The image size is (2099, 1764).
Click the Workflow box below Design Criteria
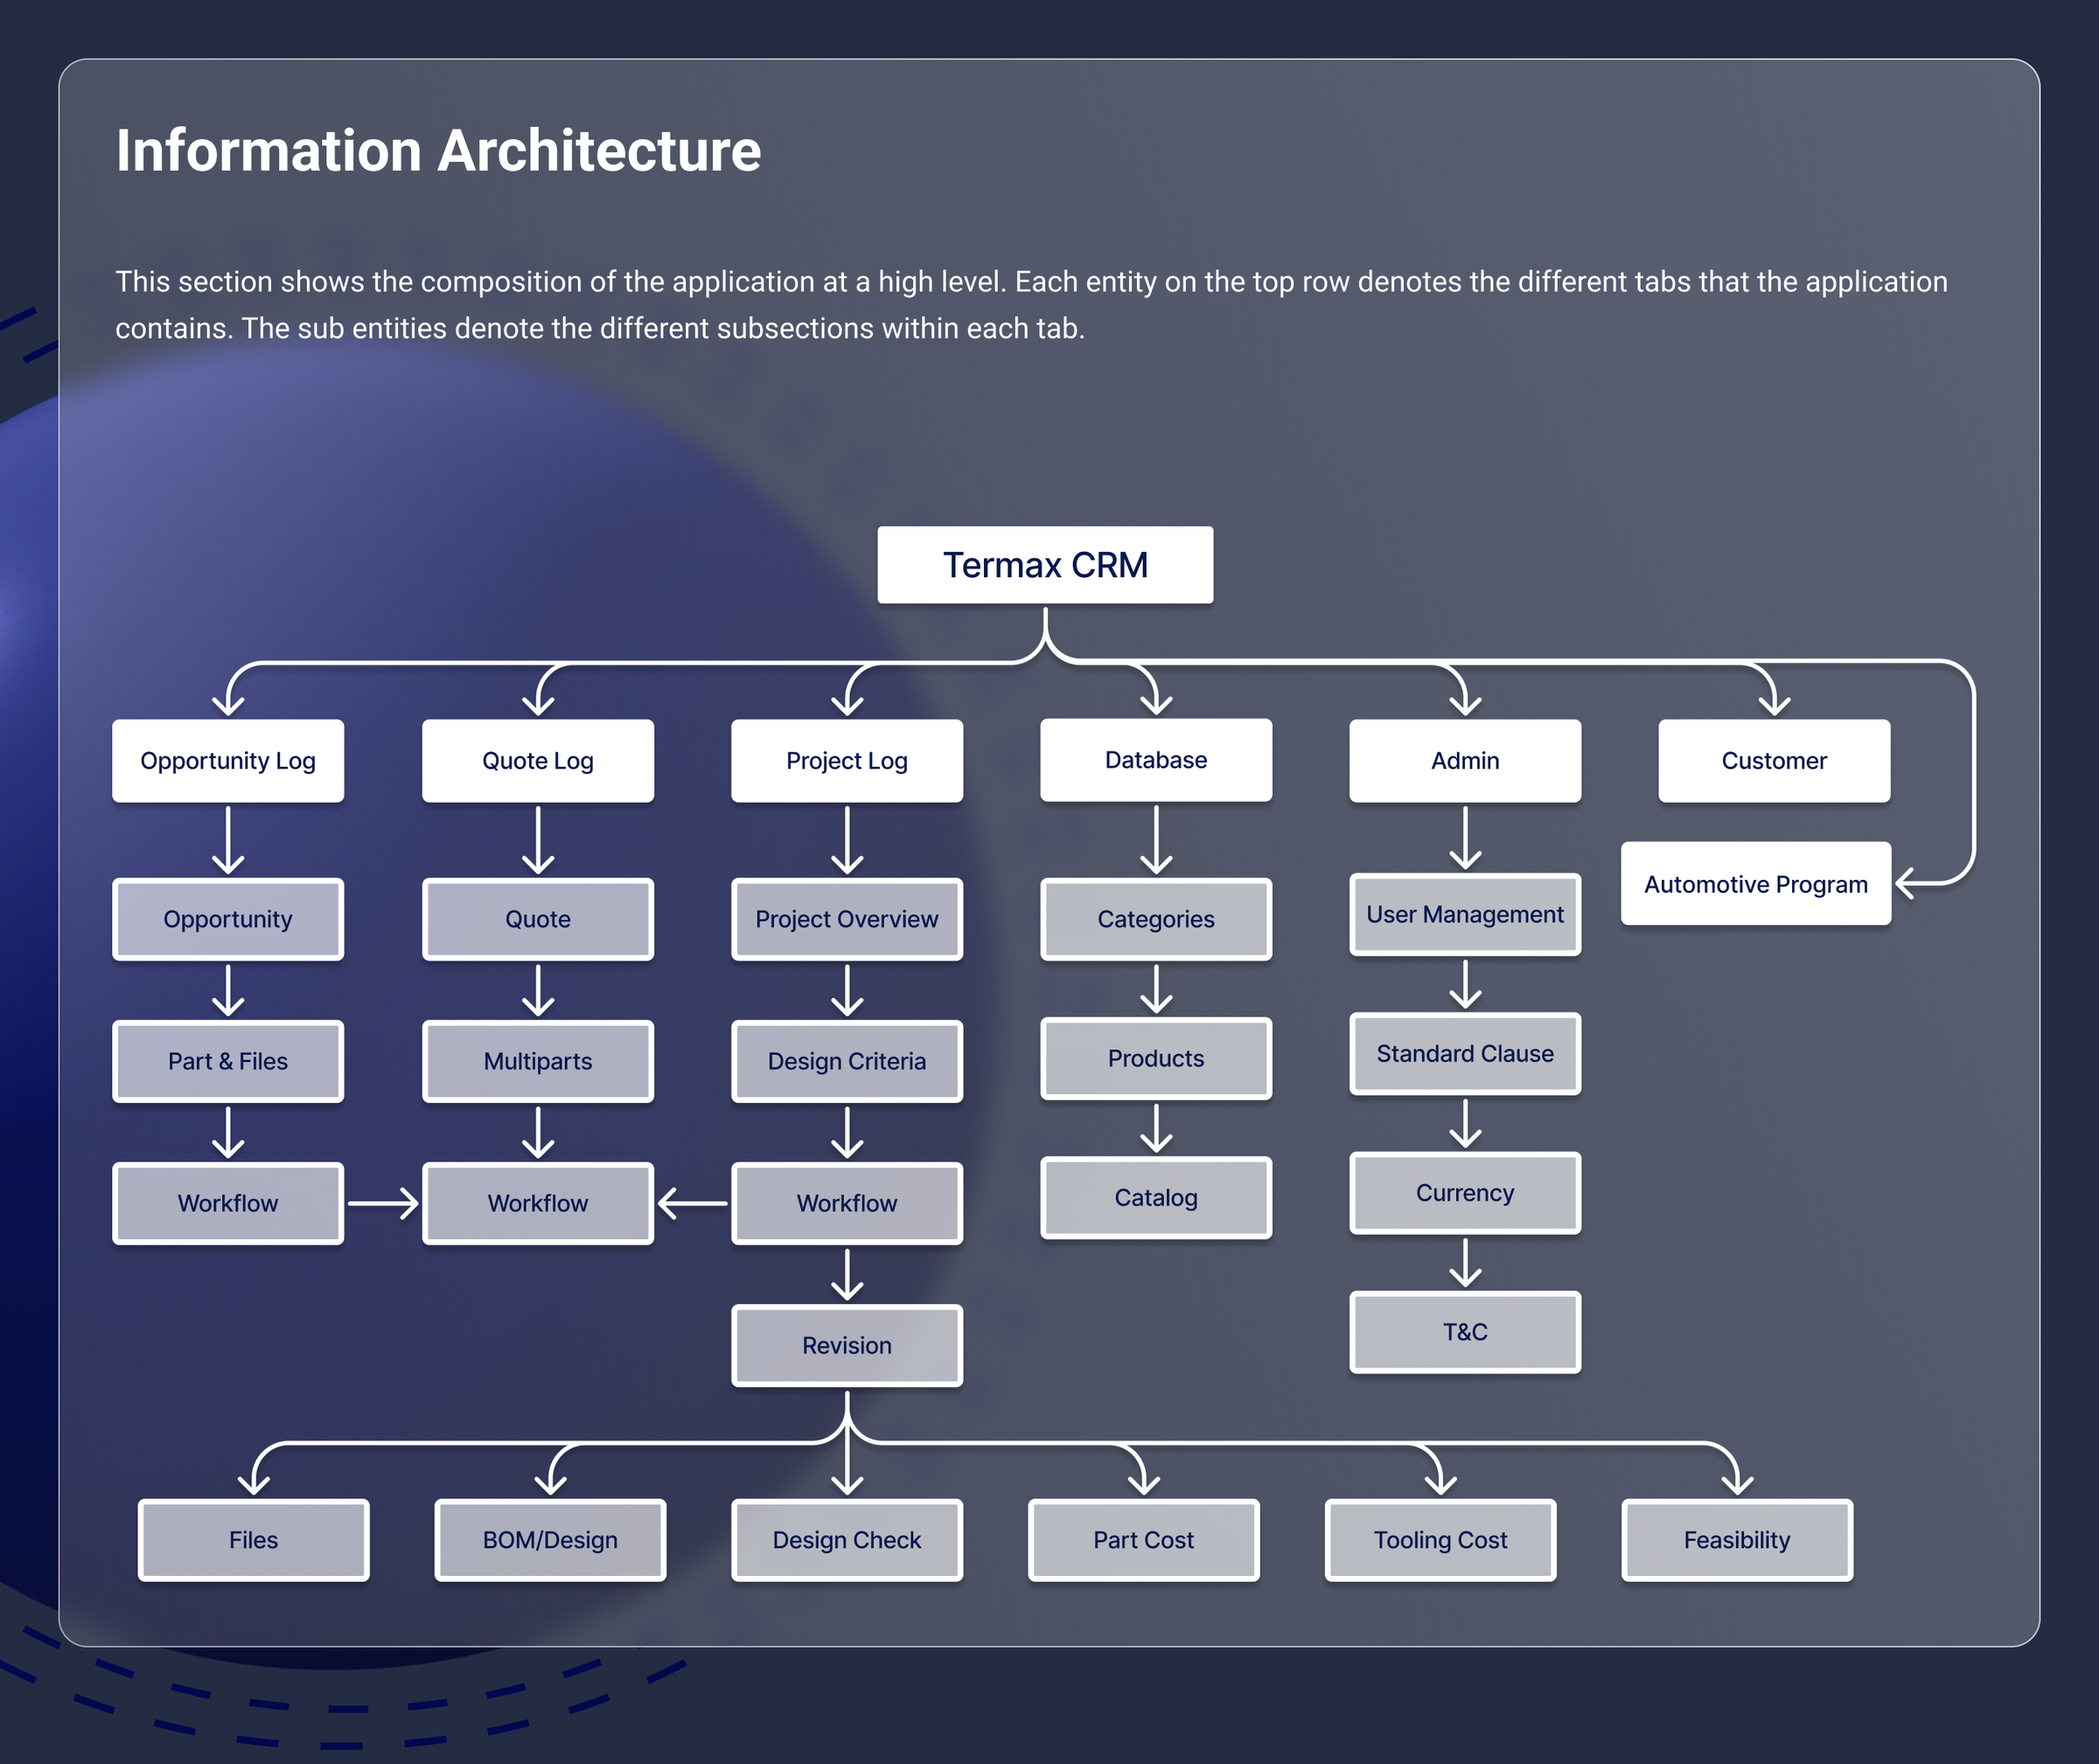[847, 1203]
